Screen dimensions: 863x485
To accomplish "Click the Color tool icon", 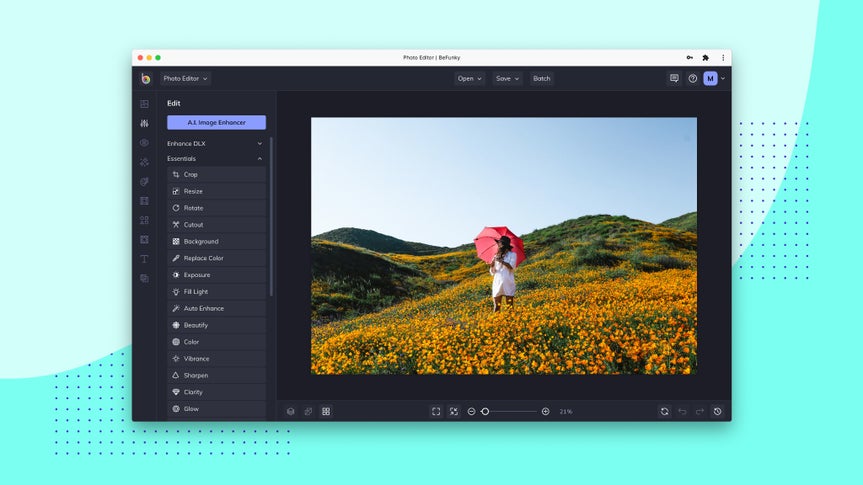I will (x=176, y=342).
